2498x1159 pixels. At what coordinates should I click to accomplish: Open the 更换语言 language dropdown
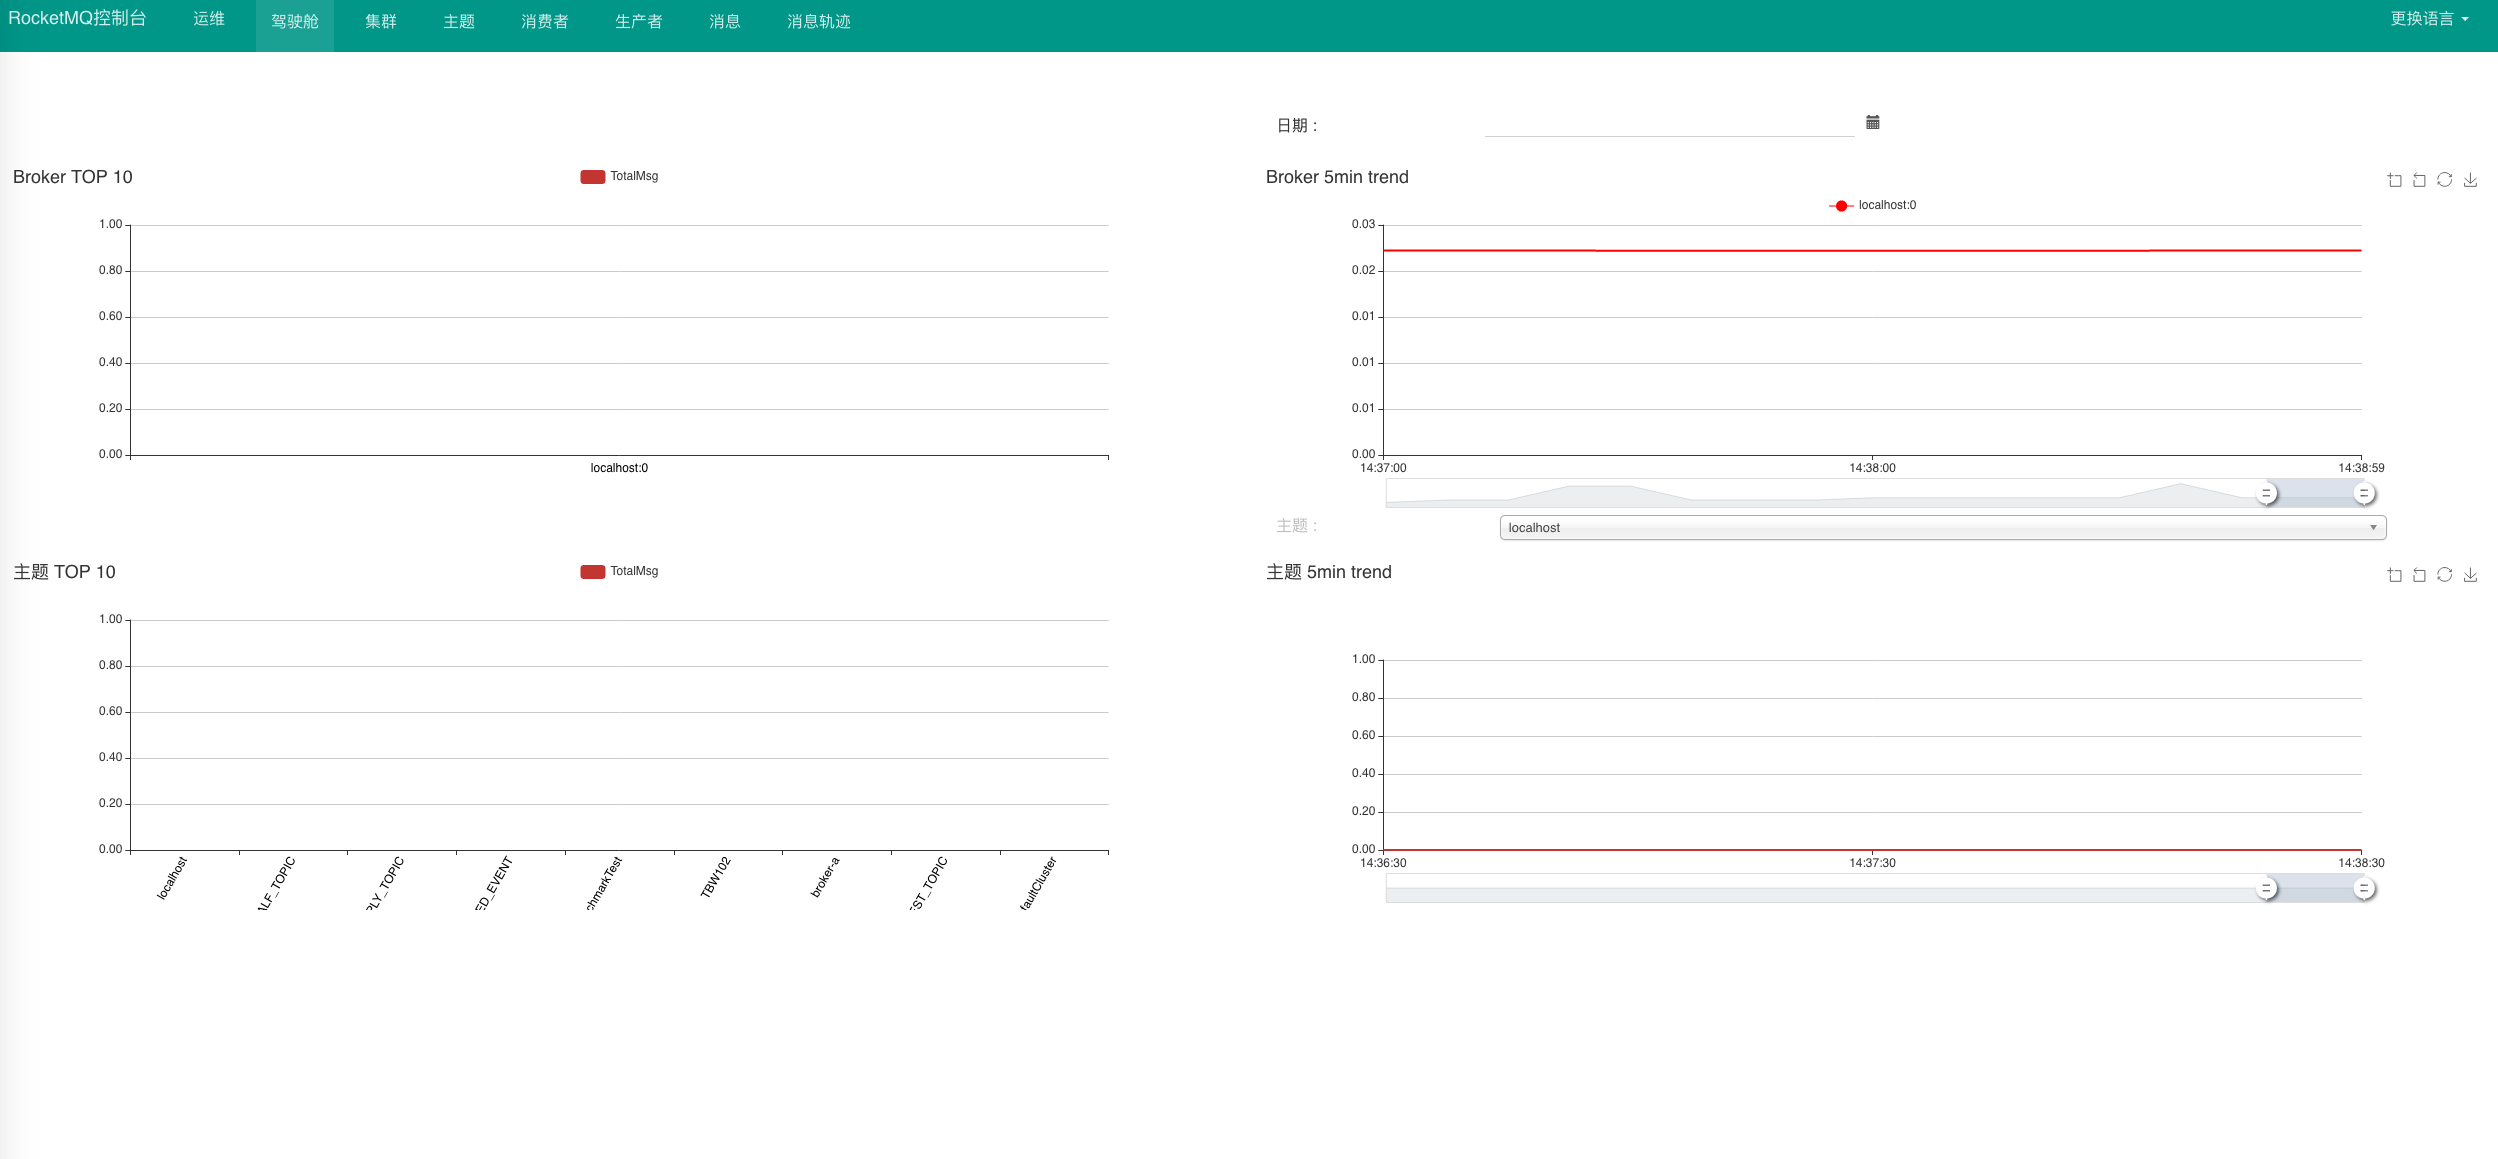(2429, 19)
